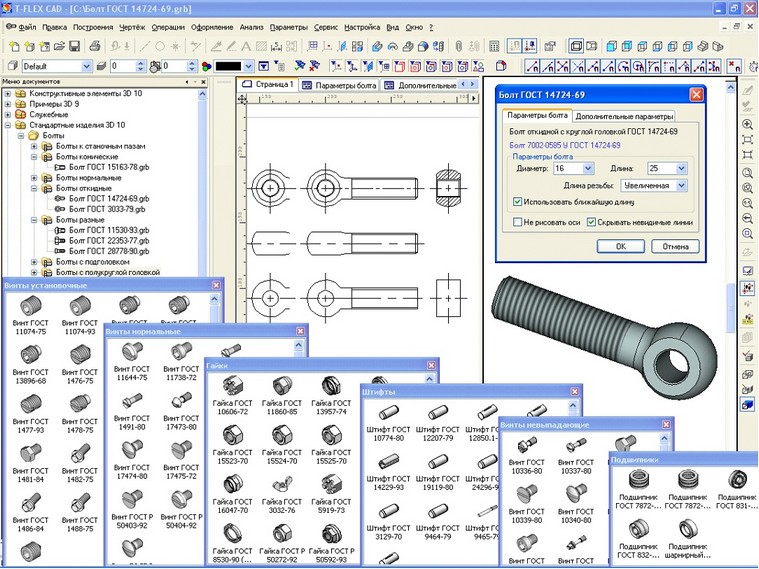Select Подшипник шарнирный icon
This screenshot has height=569, width=759.
point(687,529)
